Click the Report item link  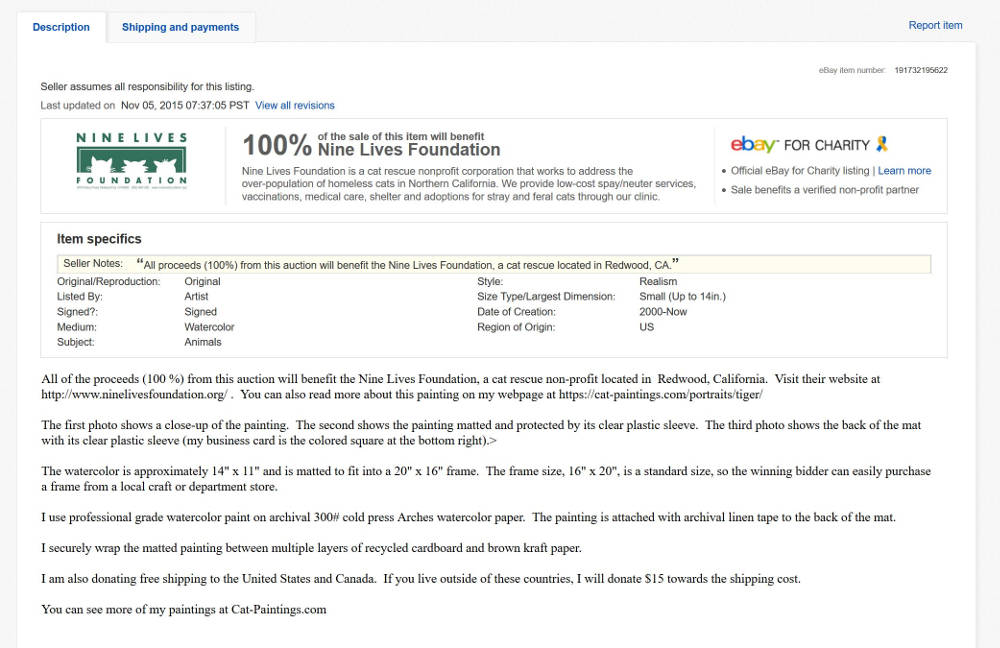tap(935, 25)
